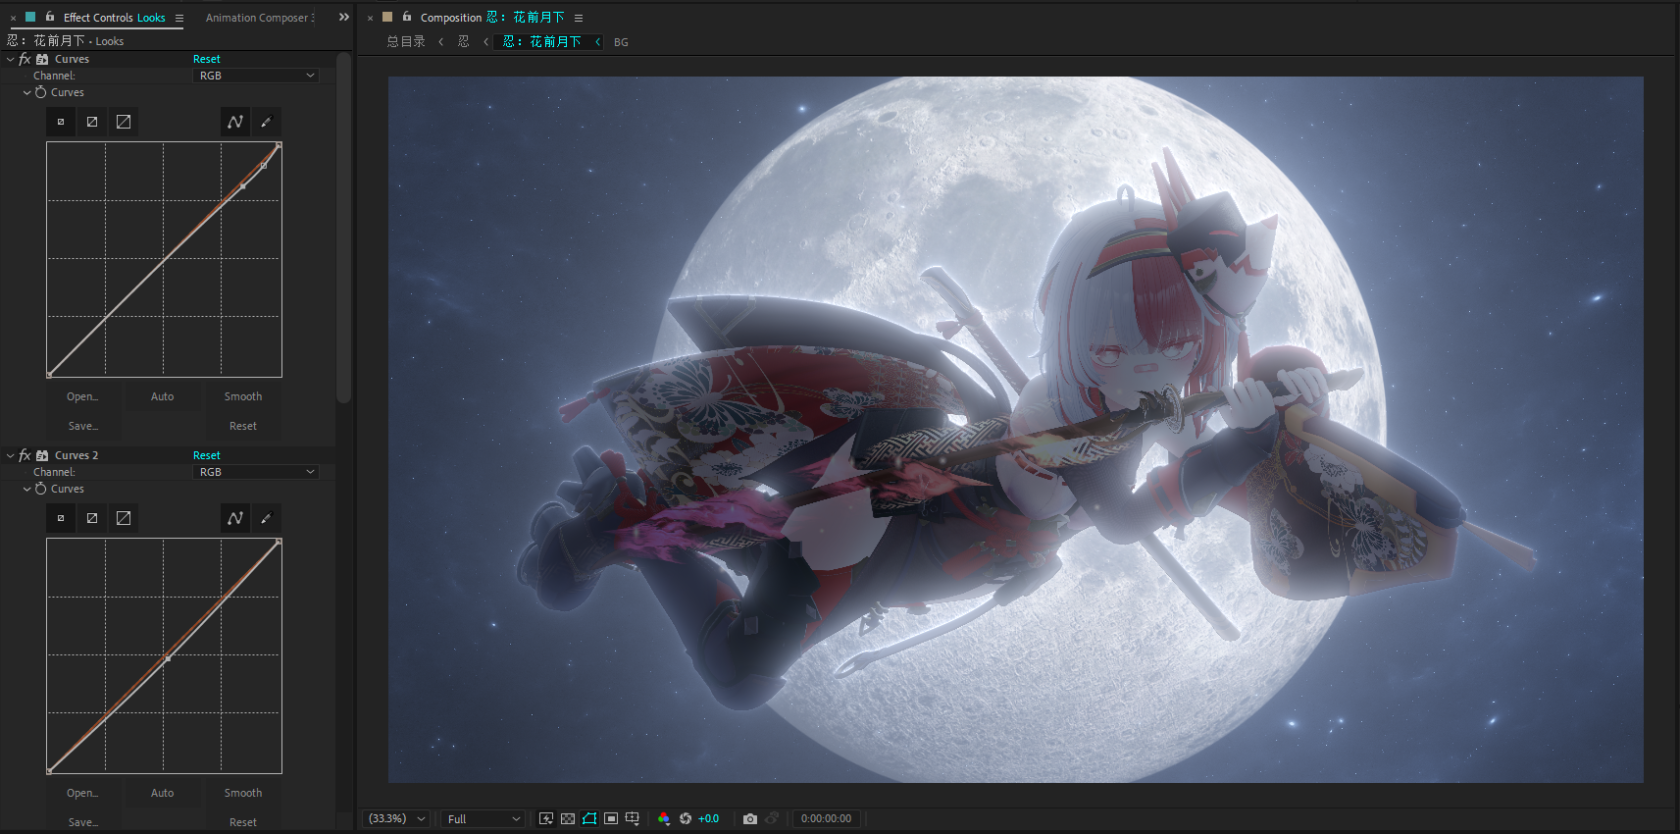Toggle mask and shape path visibility
This screenshot has height=834, width=1680.
point(590,818)
